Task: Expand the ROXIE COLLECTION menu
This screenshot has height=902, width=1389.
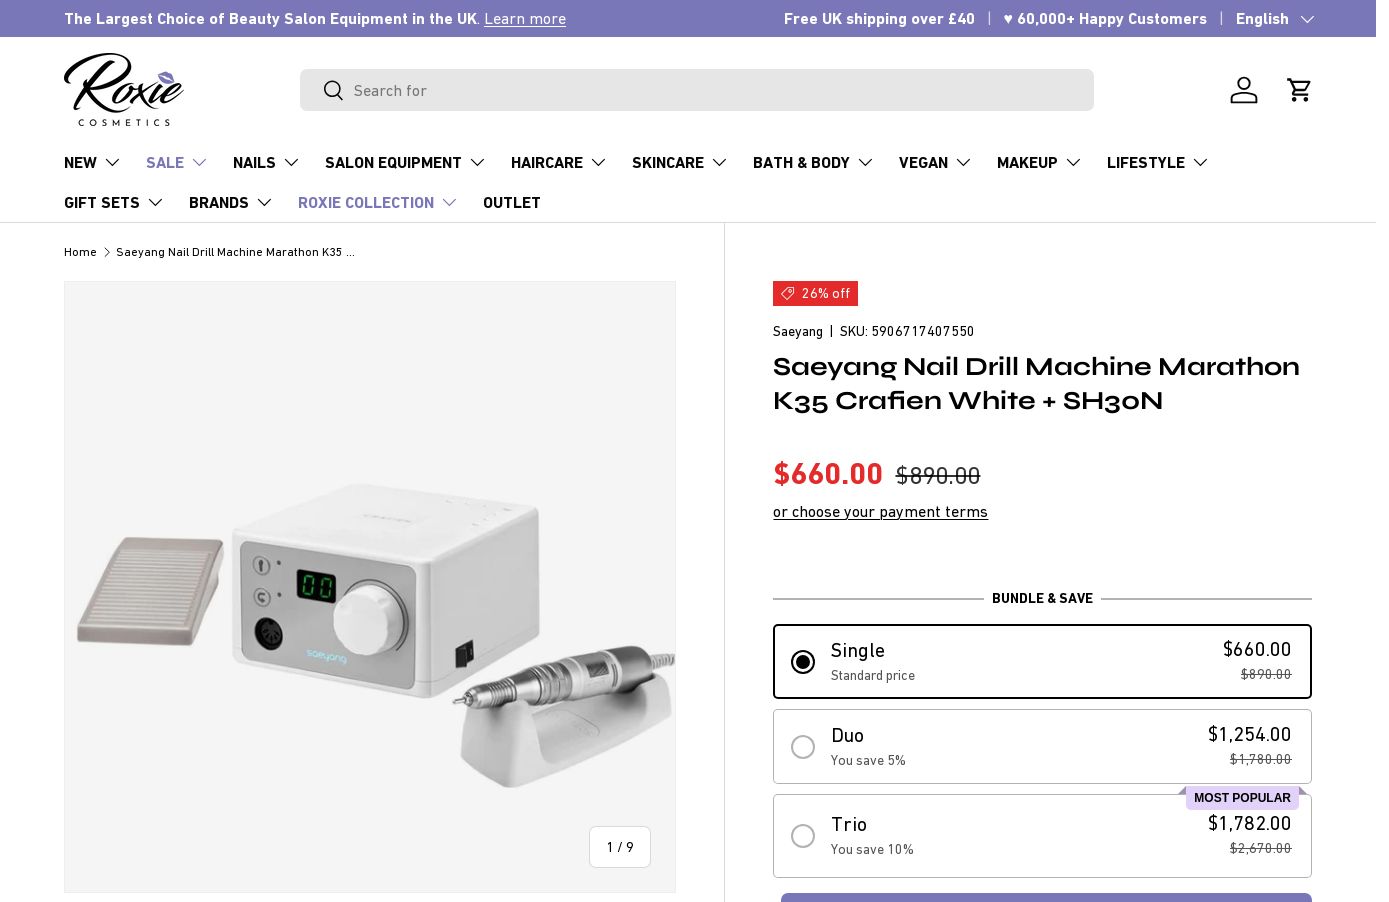Action: pos(378,202)
